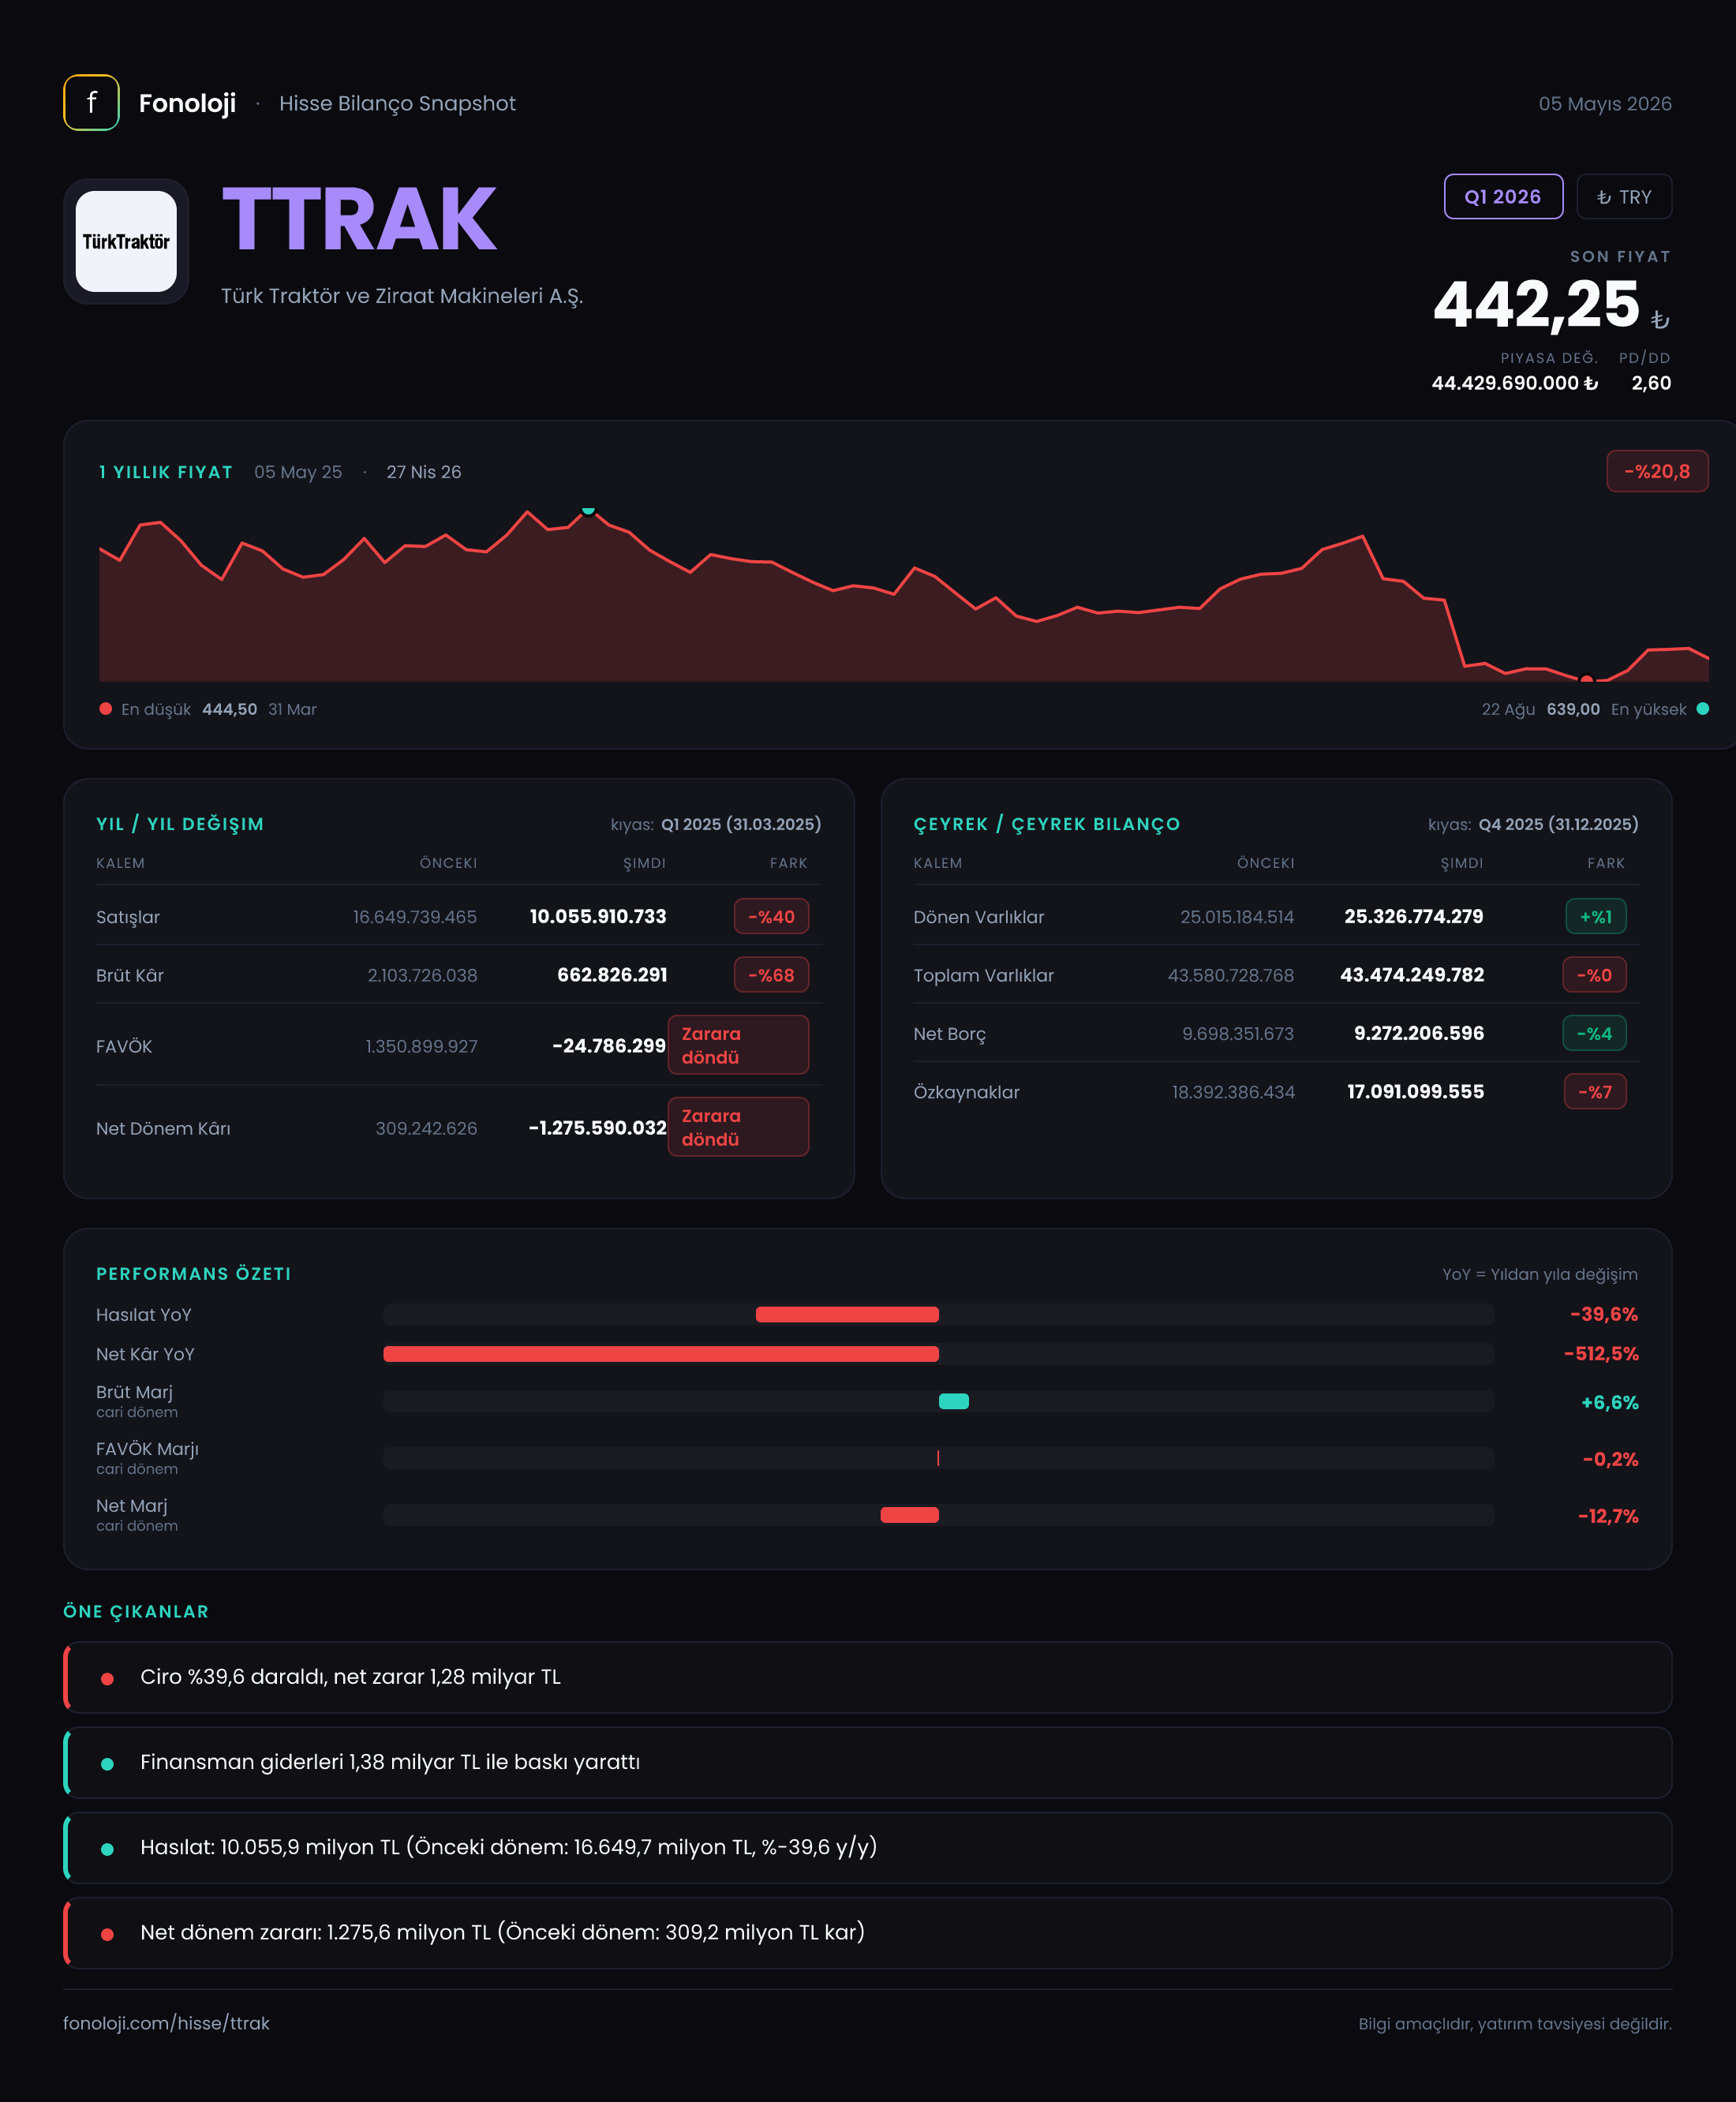Click red bullet beside 'Ciro %39,6 daraldı'
This screenshot has width=1736, height=2102.
point(107,1679)
